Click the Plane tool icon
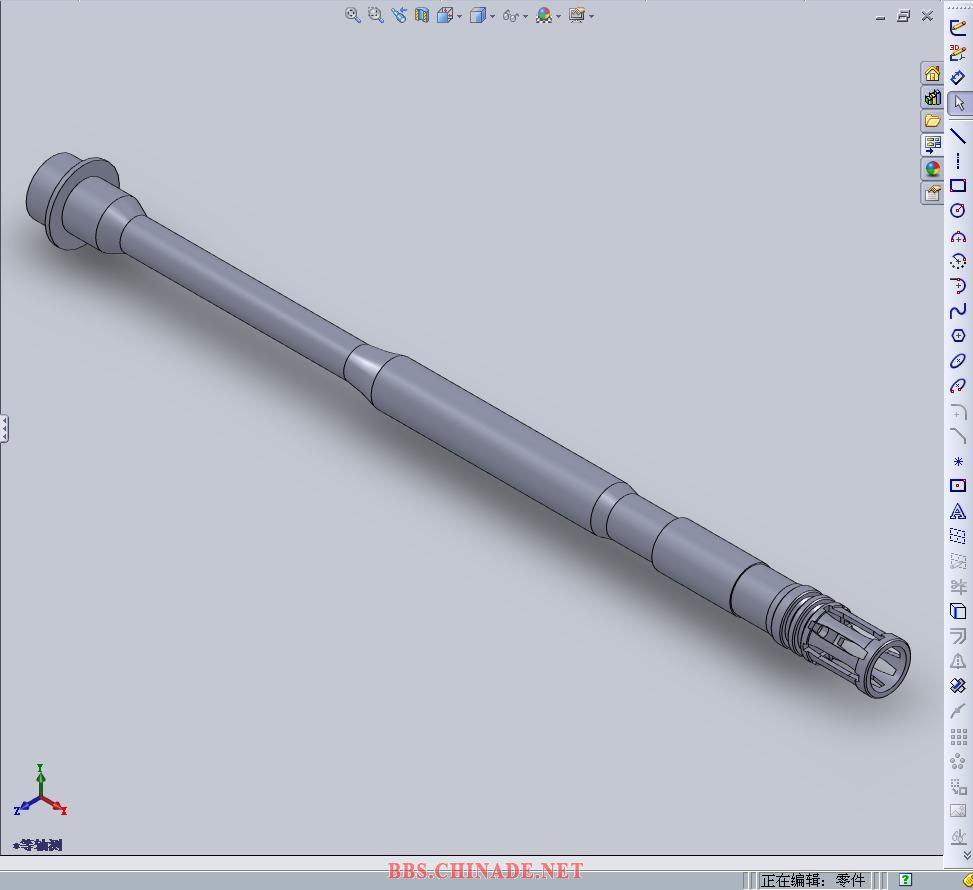Viewport: 973px width, 890px height. tap(958, 486)
